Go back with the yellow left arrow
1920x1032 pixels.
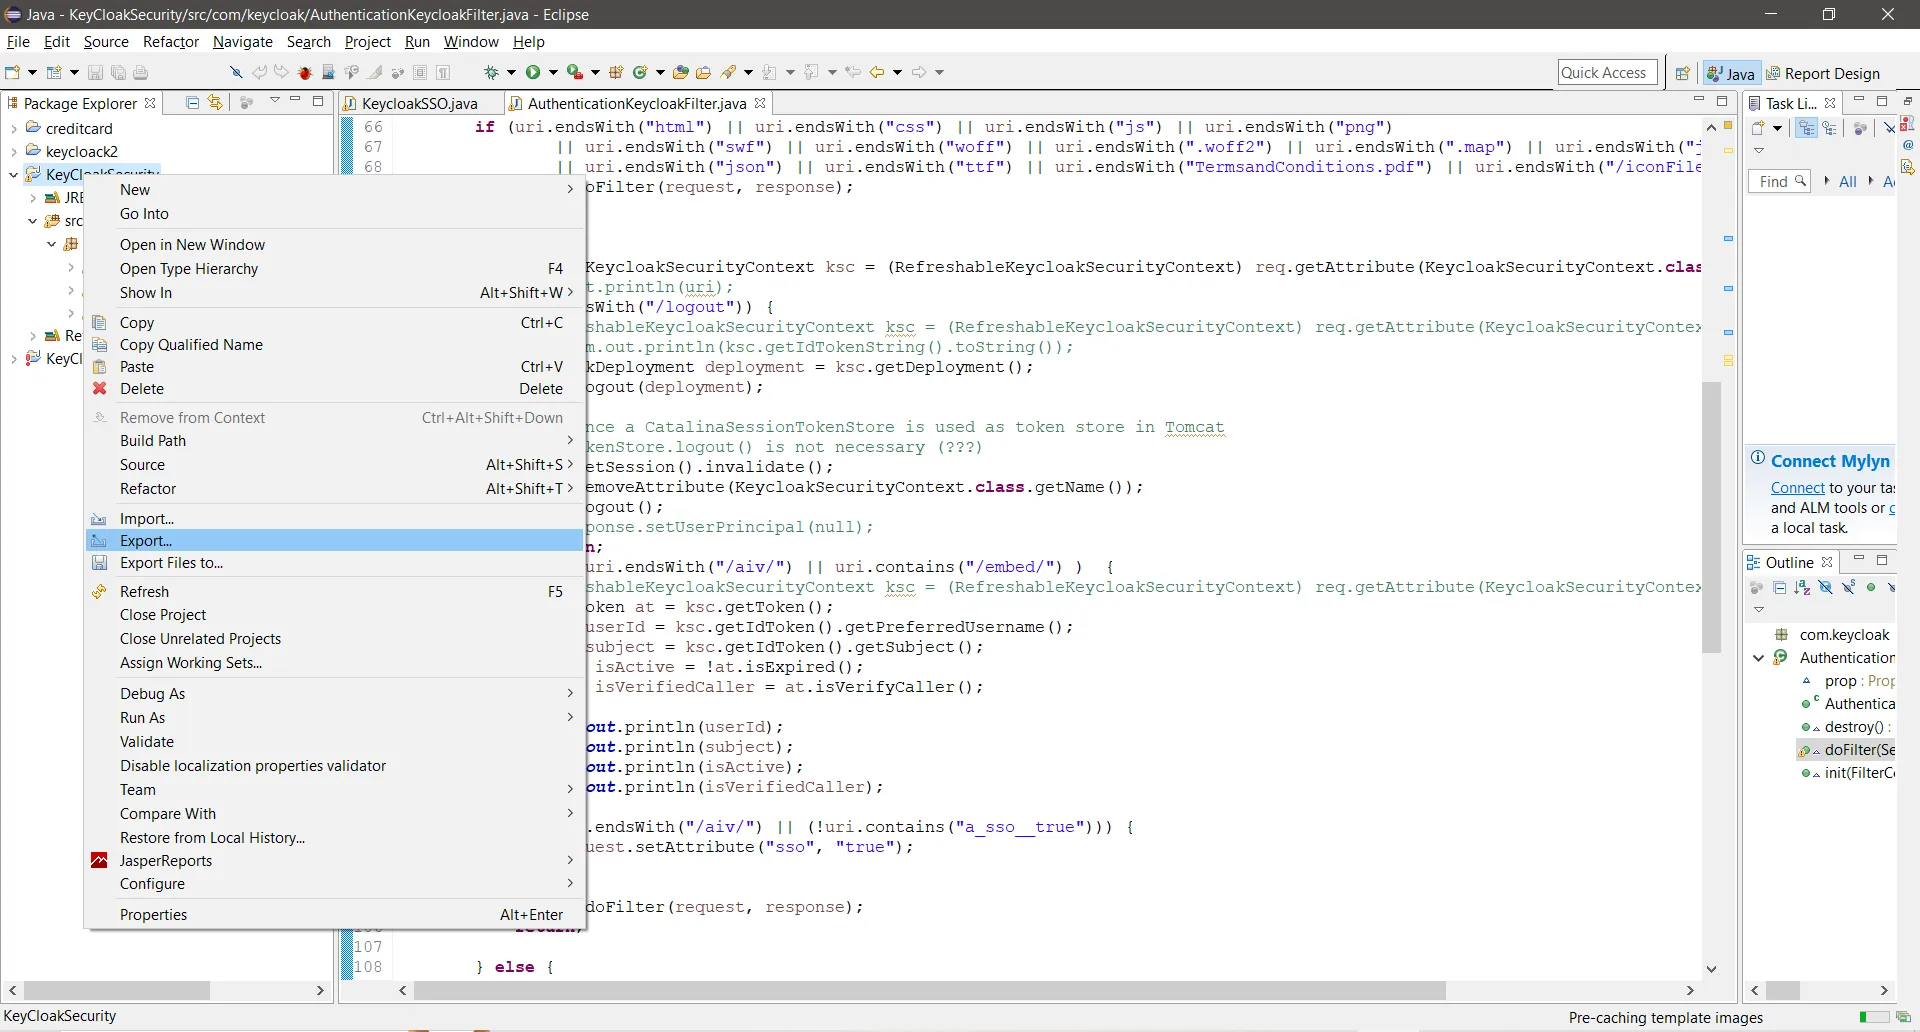click(x=877, y=72)
